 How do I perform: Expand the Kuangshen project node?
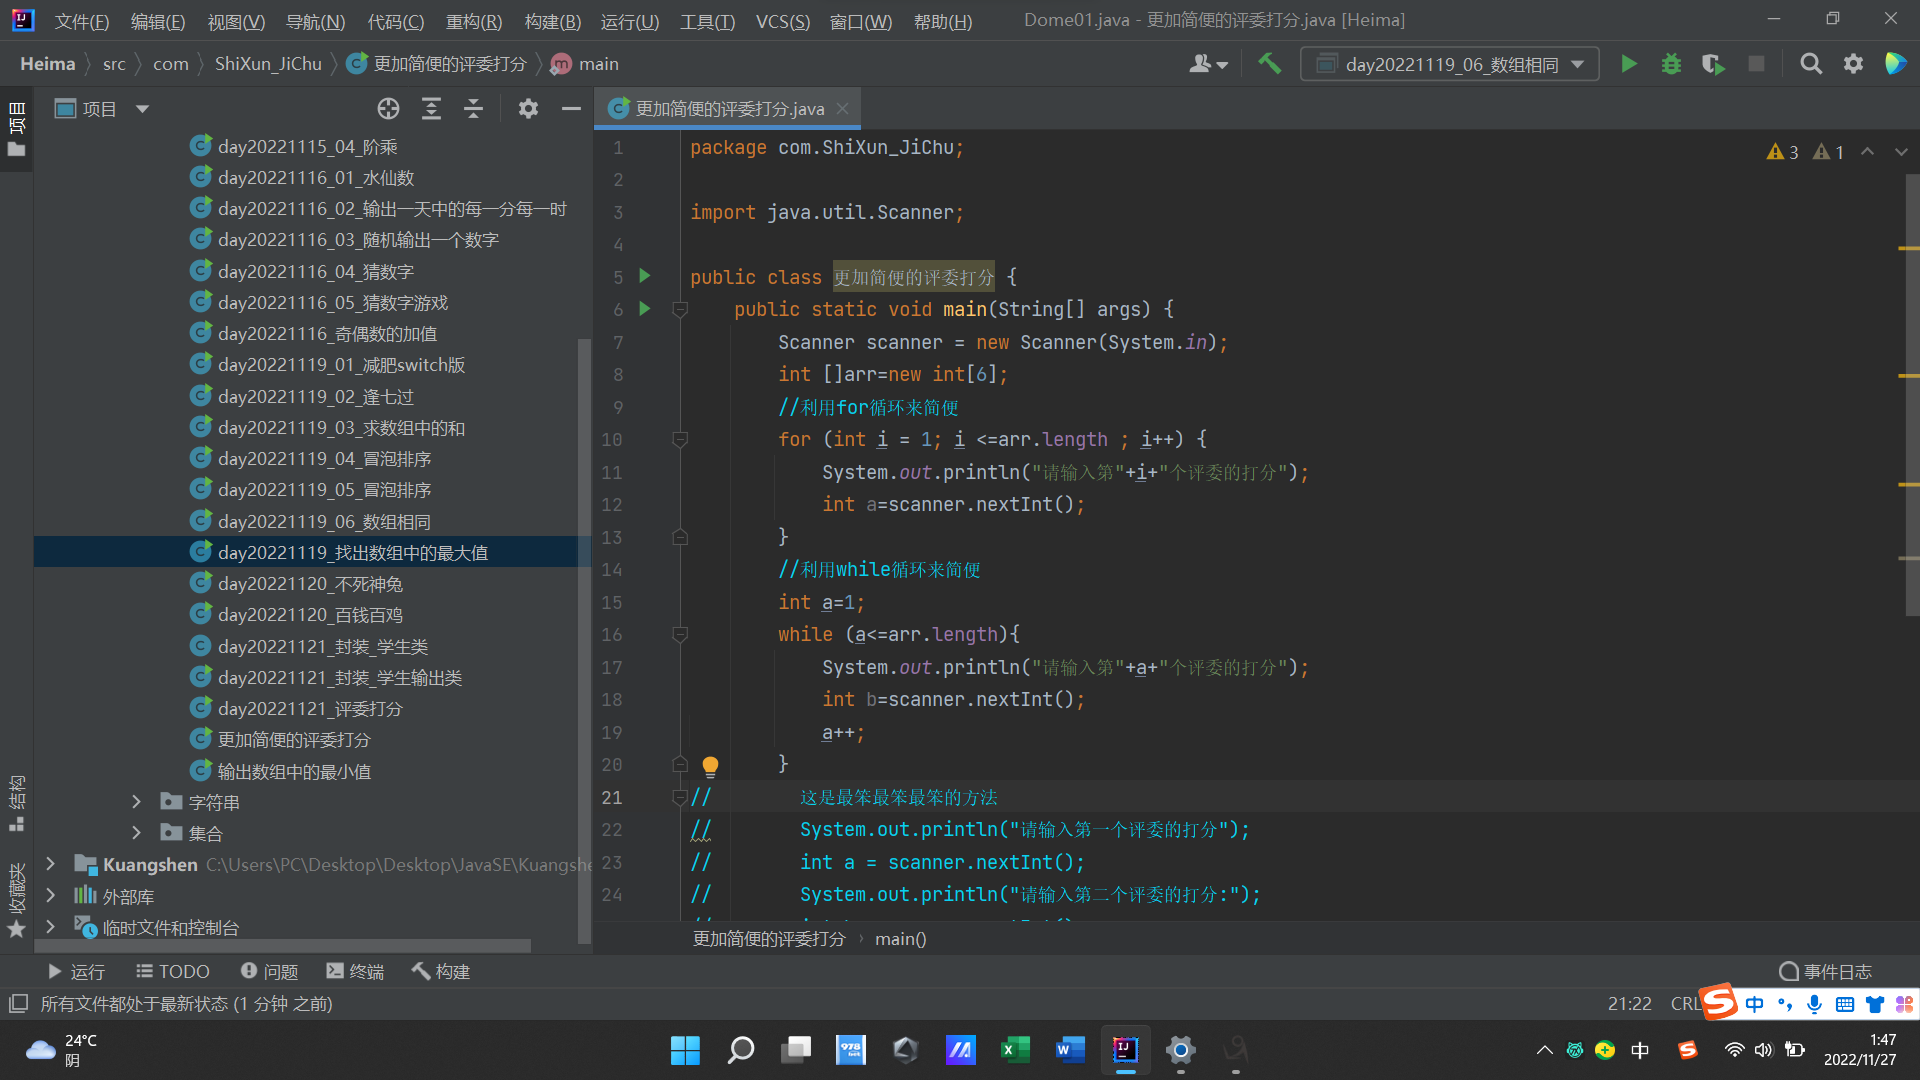click(51, 864)
